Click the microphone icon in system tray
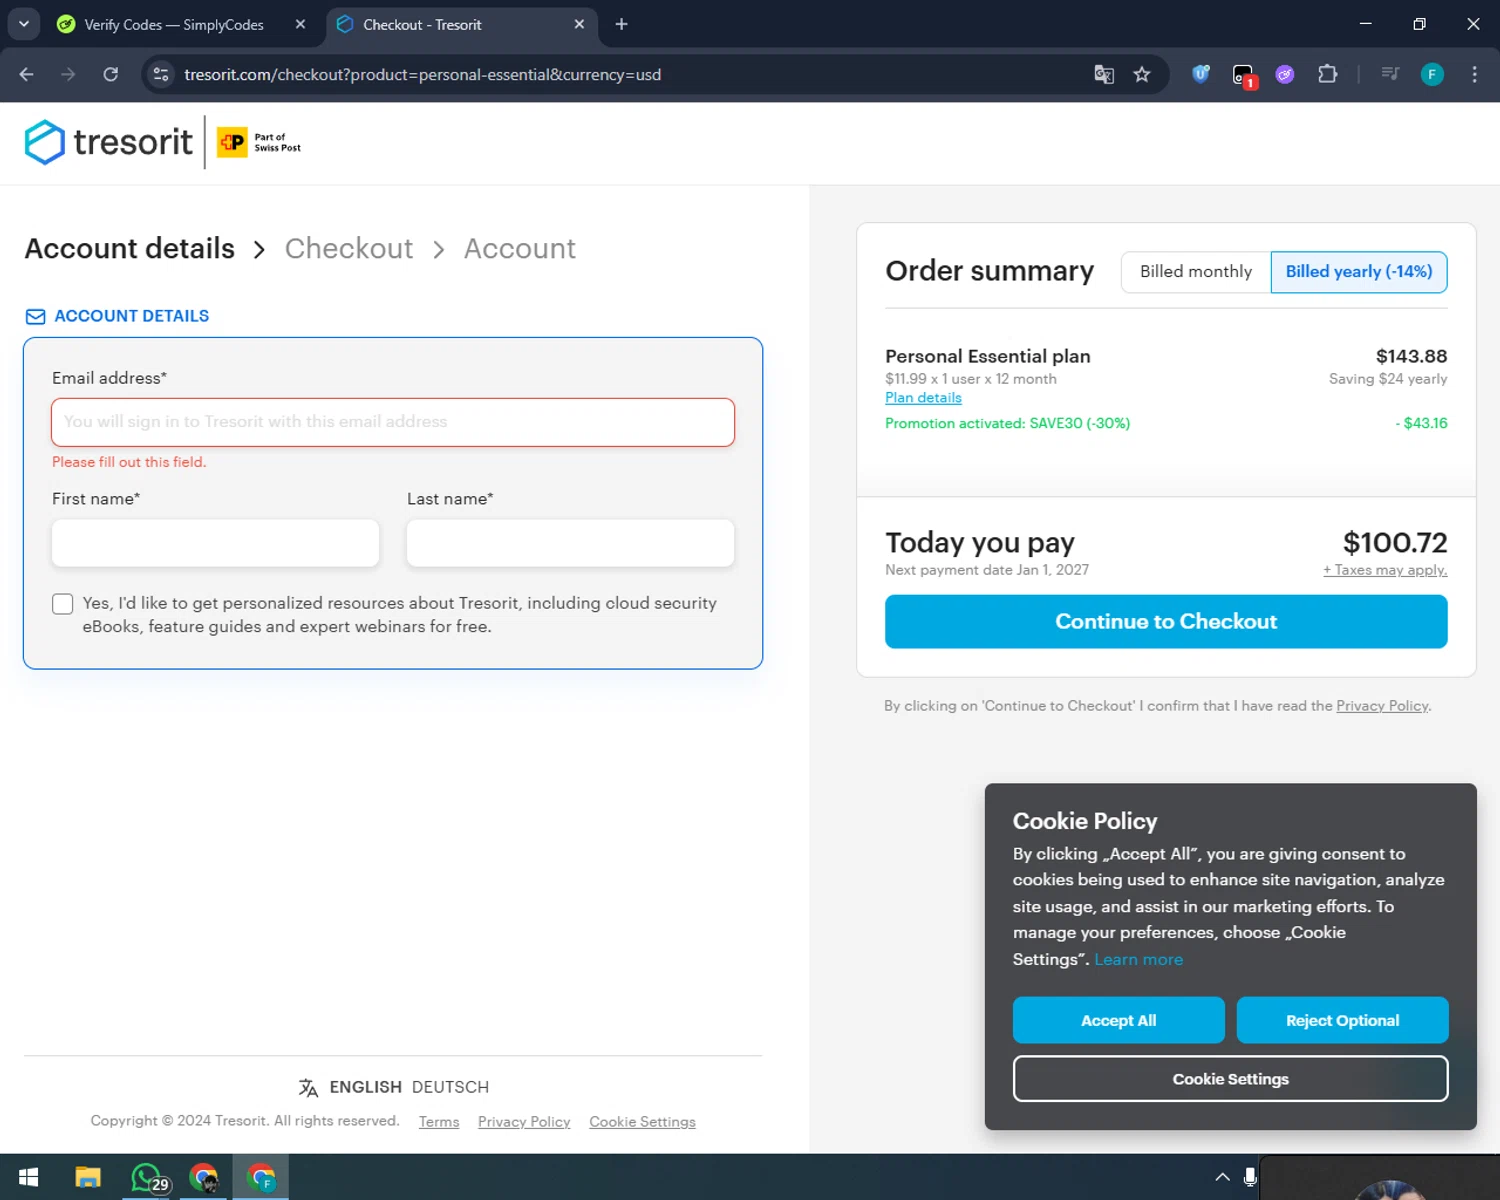The width and height of the screenshot is (1500, 1200). click(x=1250, y=1177)
